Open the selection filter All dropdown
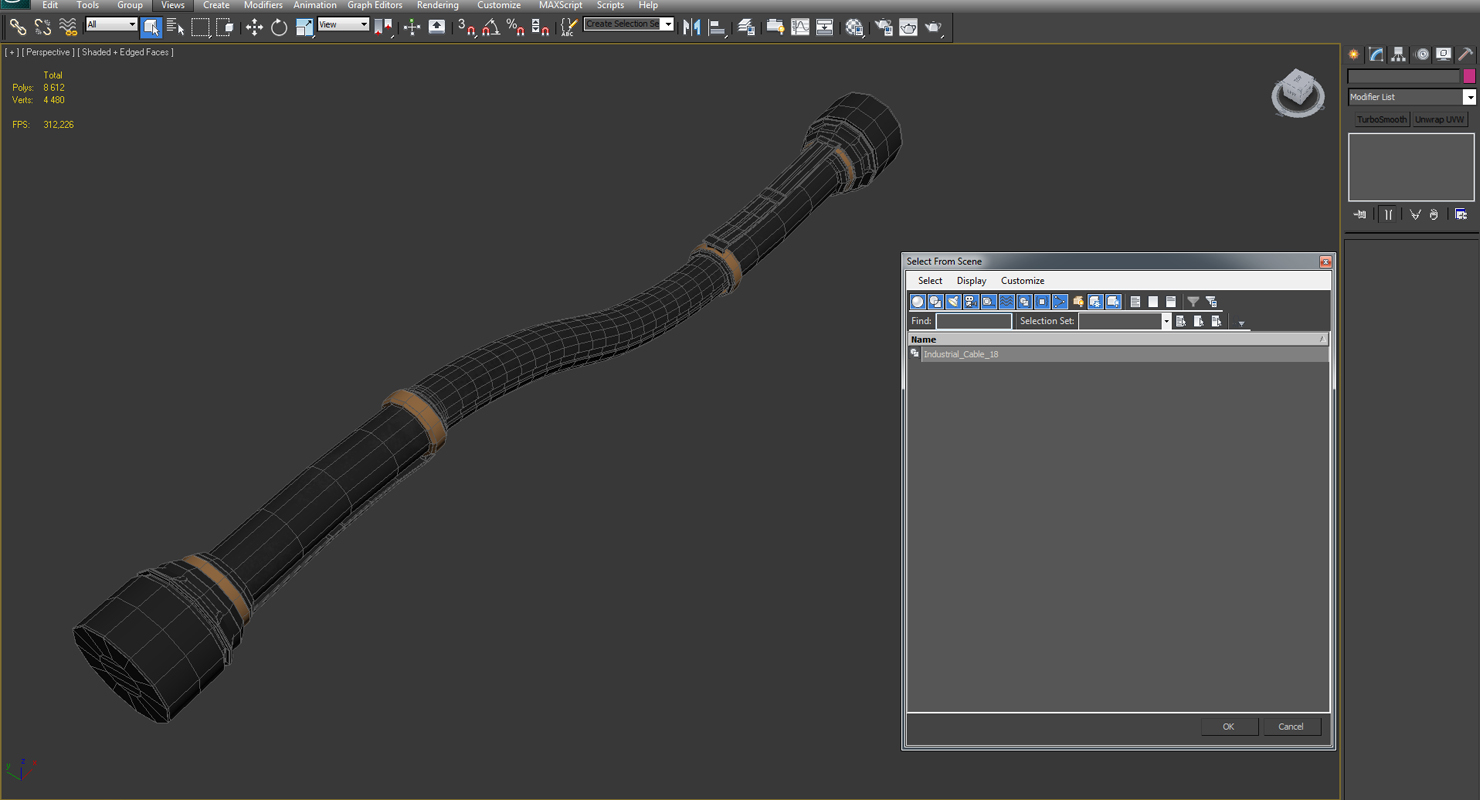 pyautogui.click(x=111, y=24)
